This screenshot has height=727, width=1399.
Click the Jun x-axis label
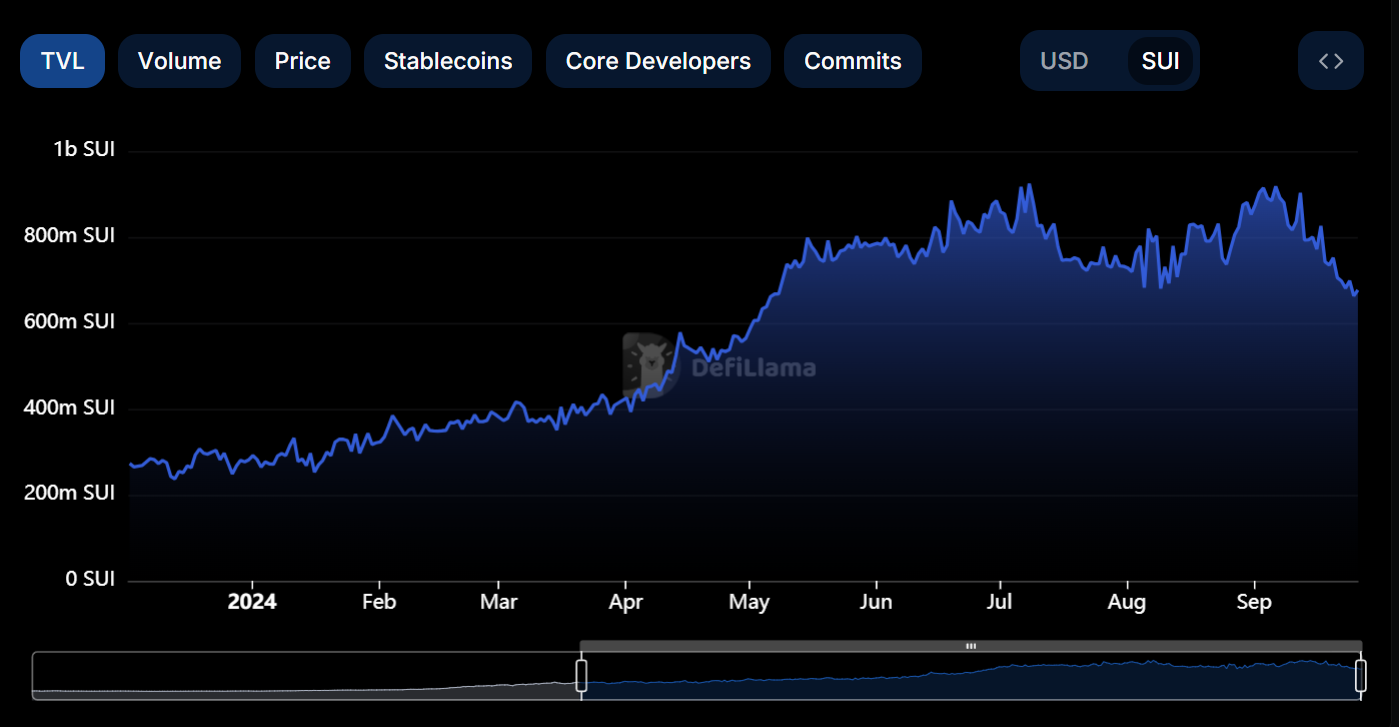point(876,602)
